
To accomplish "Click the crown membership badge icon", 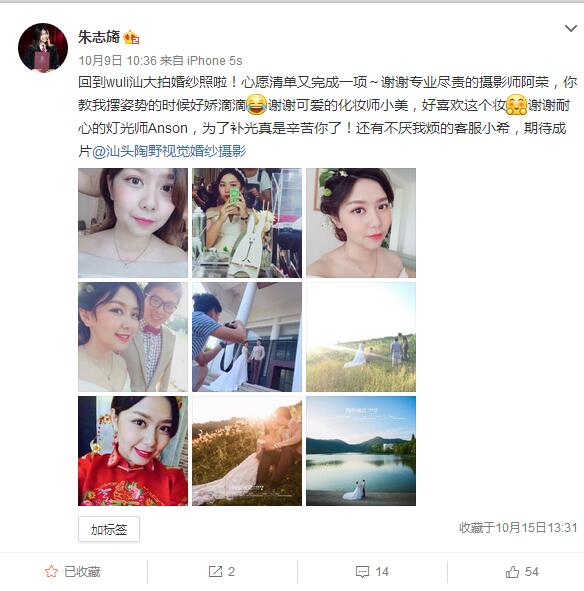I will click(131, 37).
